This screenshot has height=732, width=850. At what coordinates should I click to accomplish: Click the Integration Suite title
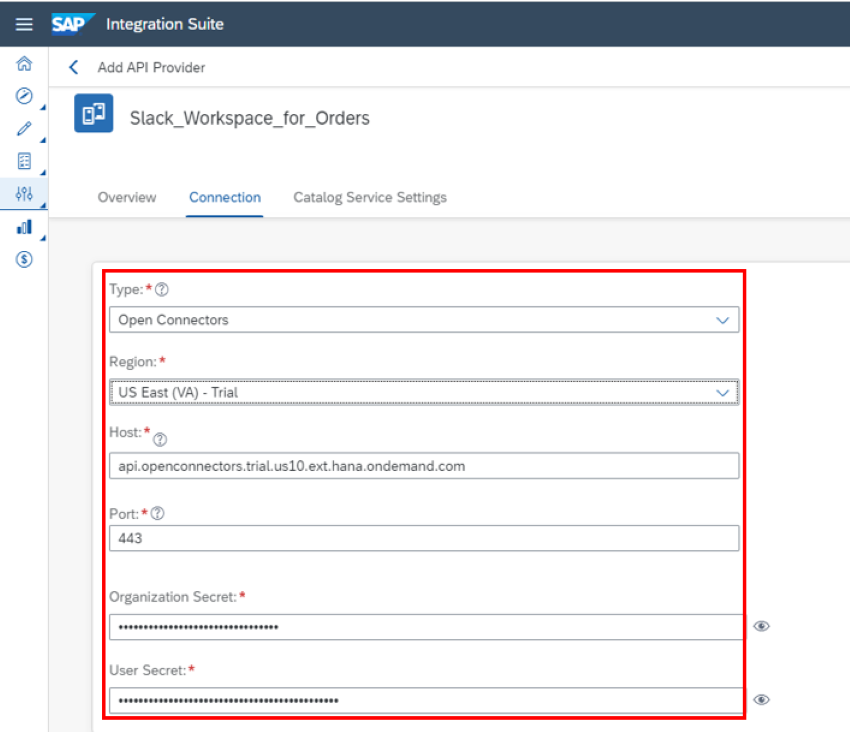point(165,24)
